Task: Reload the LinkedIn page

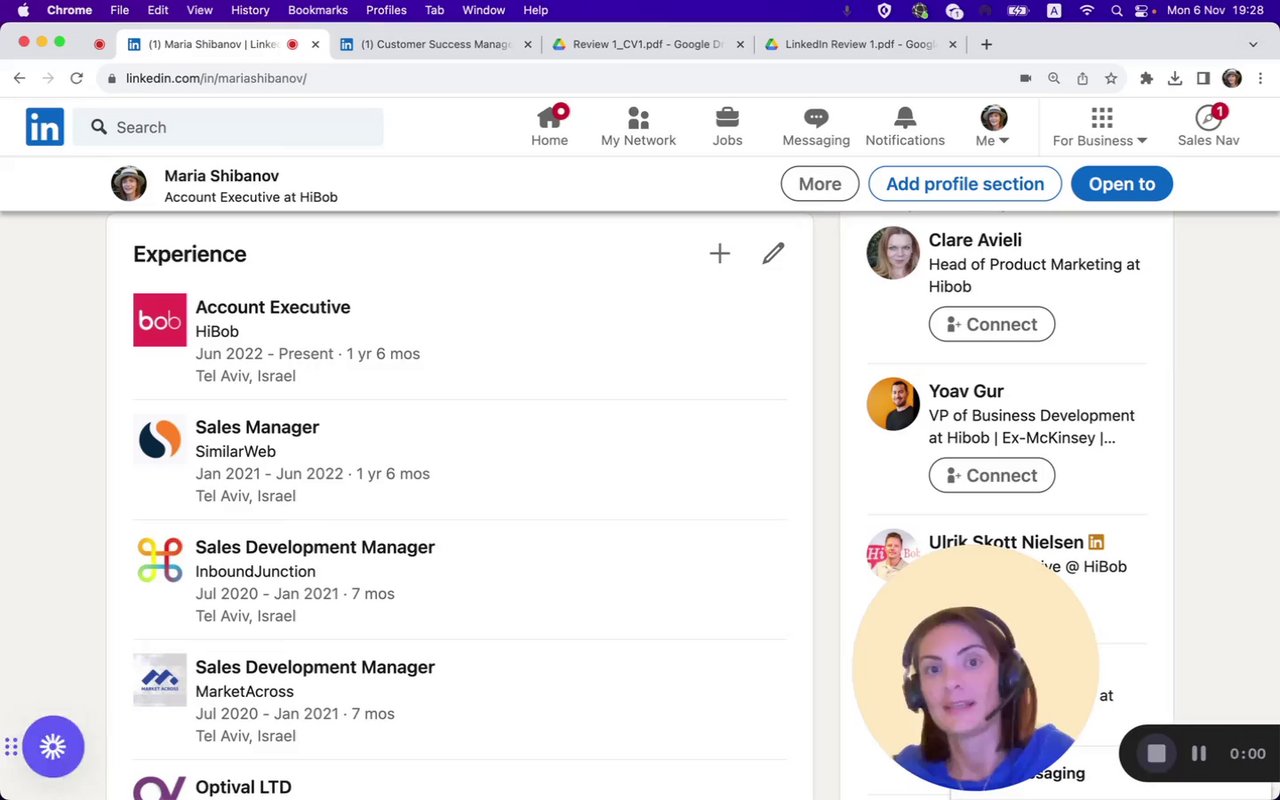Action: [77, 78]
